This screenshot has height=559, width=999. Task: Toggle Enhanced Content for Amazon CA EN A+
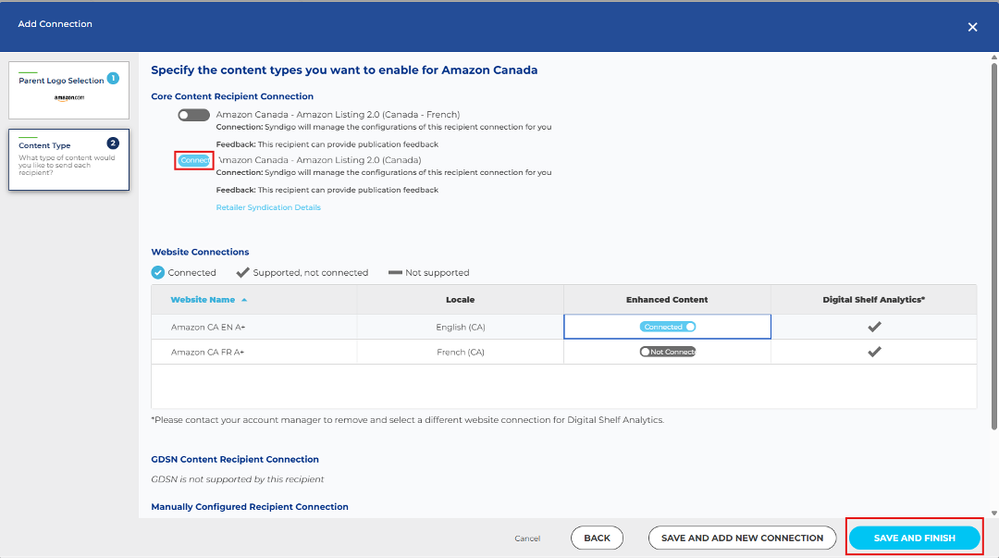click(667, 327)
